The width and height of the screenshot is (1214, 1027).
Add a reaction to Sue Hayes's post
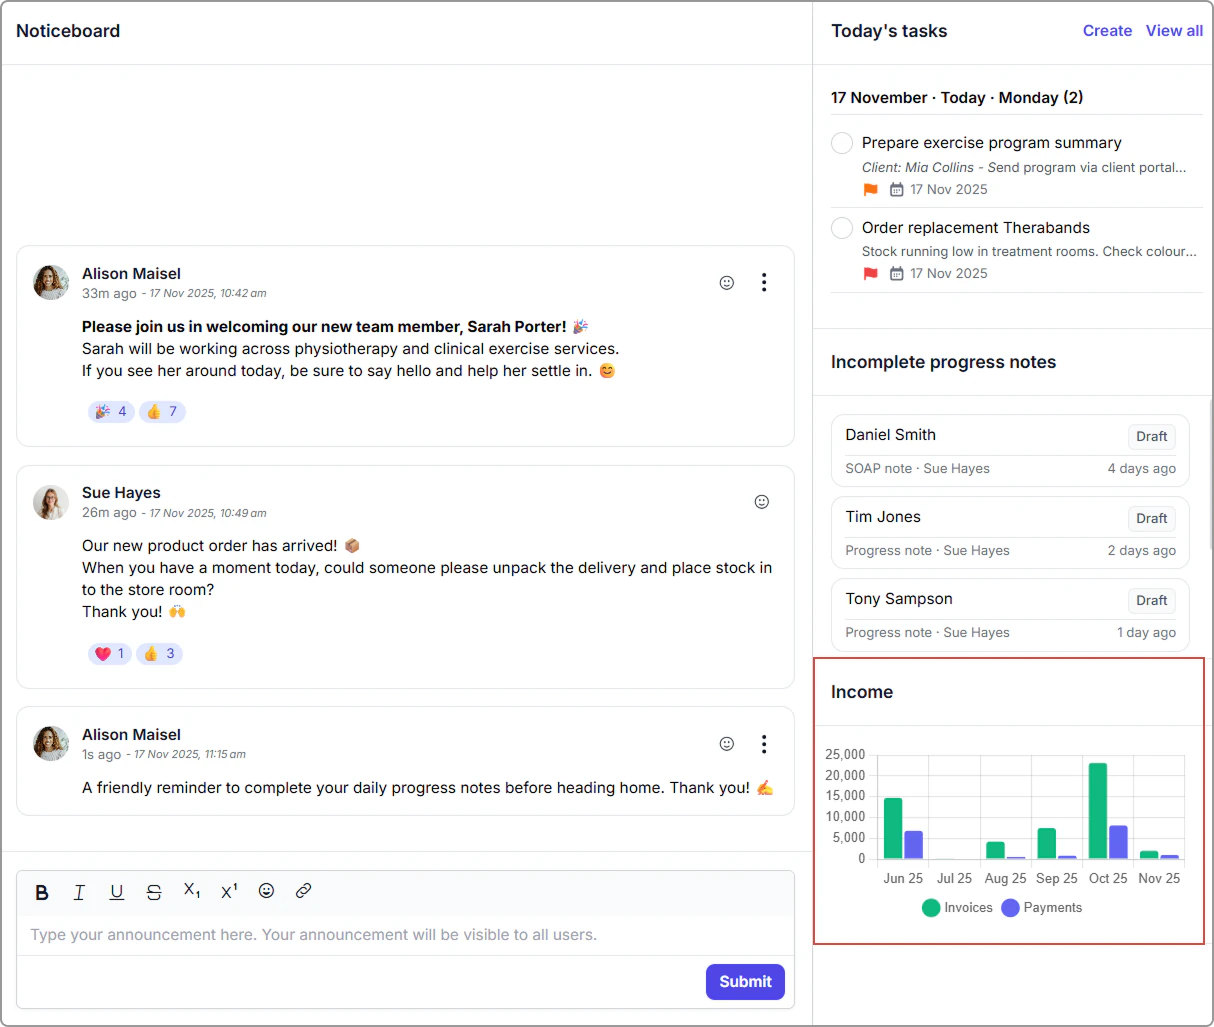point(762,502)
